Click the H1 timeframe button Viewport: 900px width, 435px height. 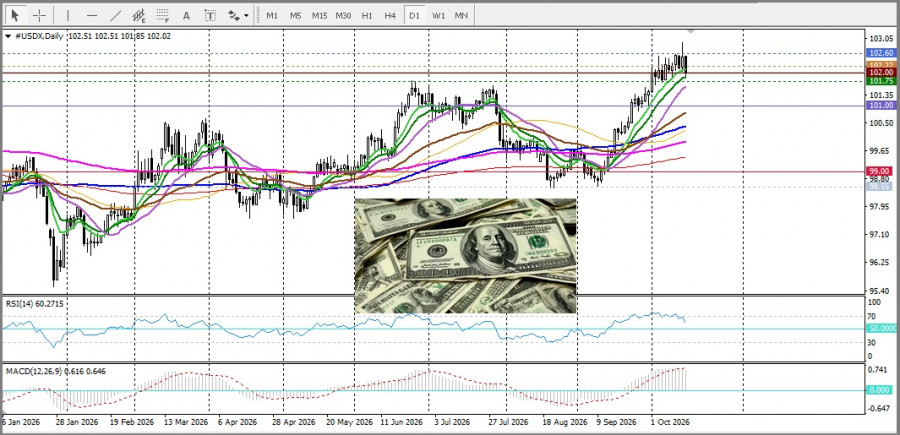(367, 15)
